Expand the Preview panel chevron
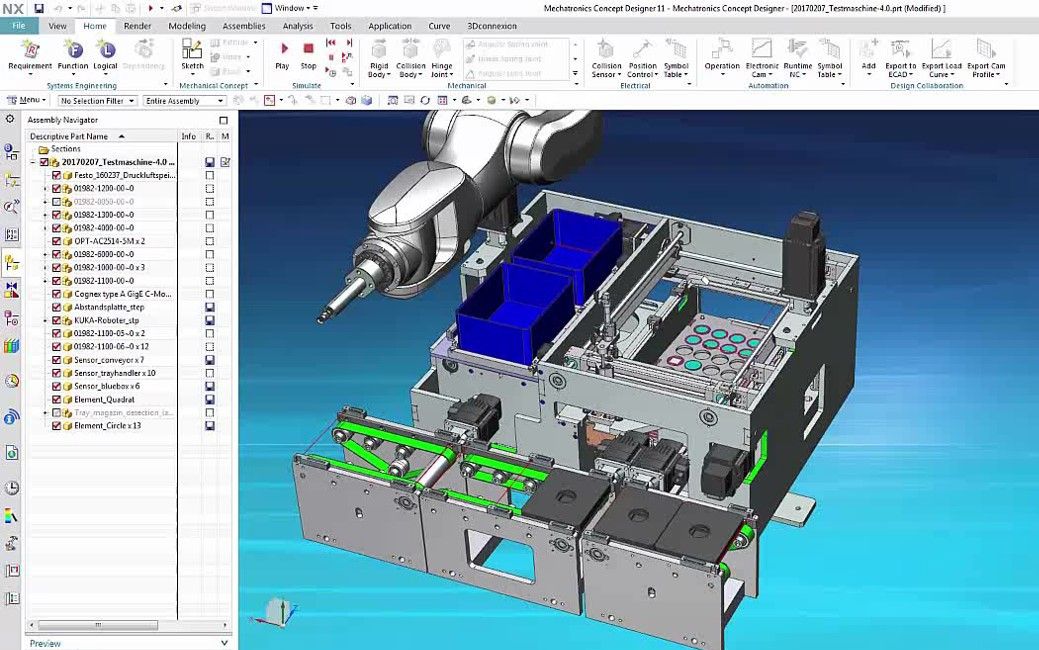 point(224,643)
